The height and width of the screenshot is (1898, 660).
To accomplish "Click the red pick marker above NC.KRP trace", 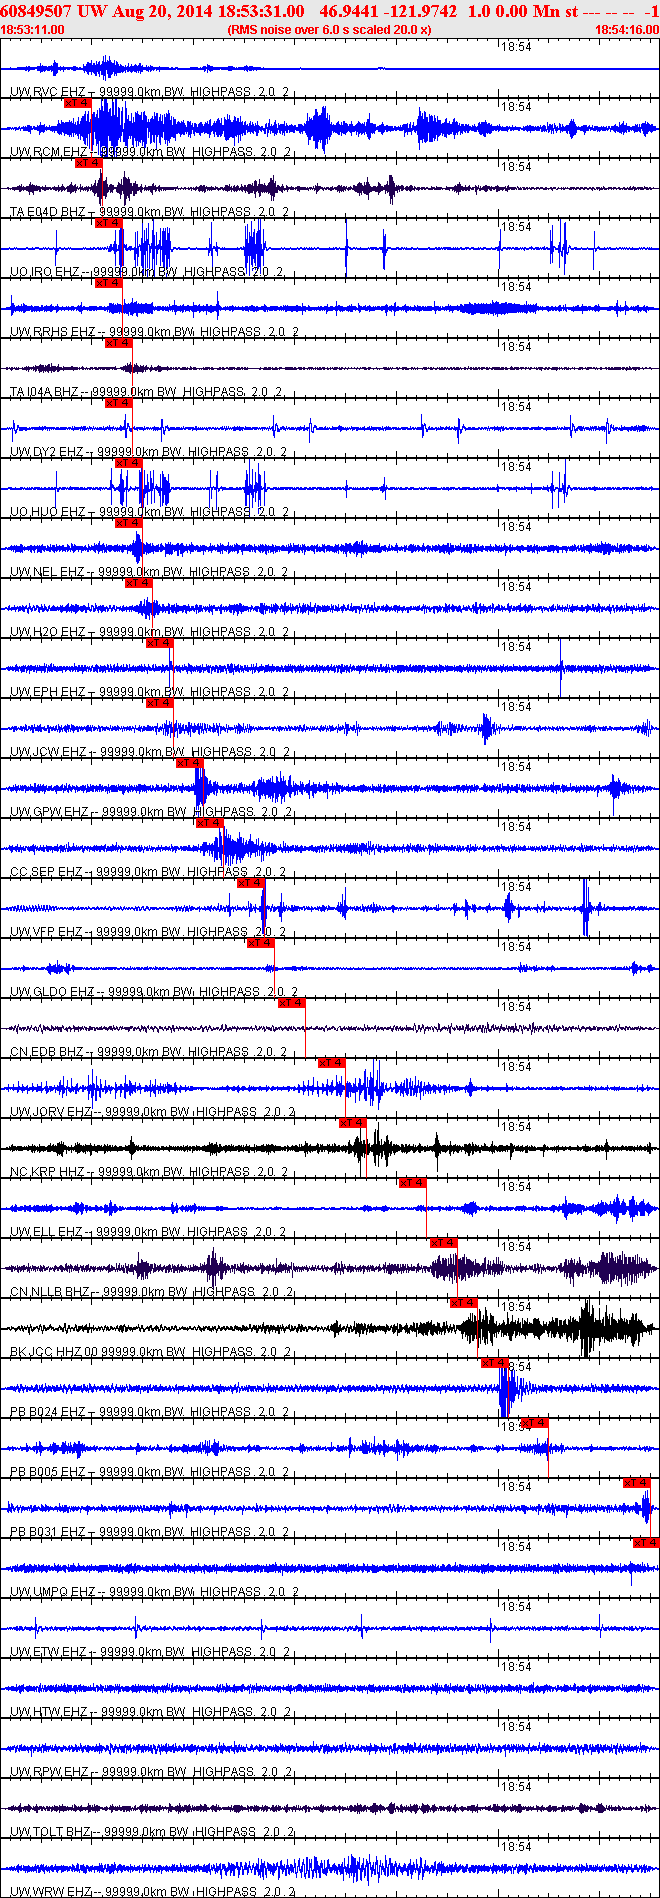I will (x=353, y=1122).
